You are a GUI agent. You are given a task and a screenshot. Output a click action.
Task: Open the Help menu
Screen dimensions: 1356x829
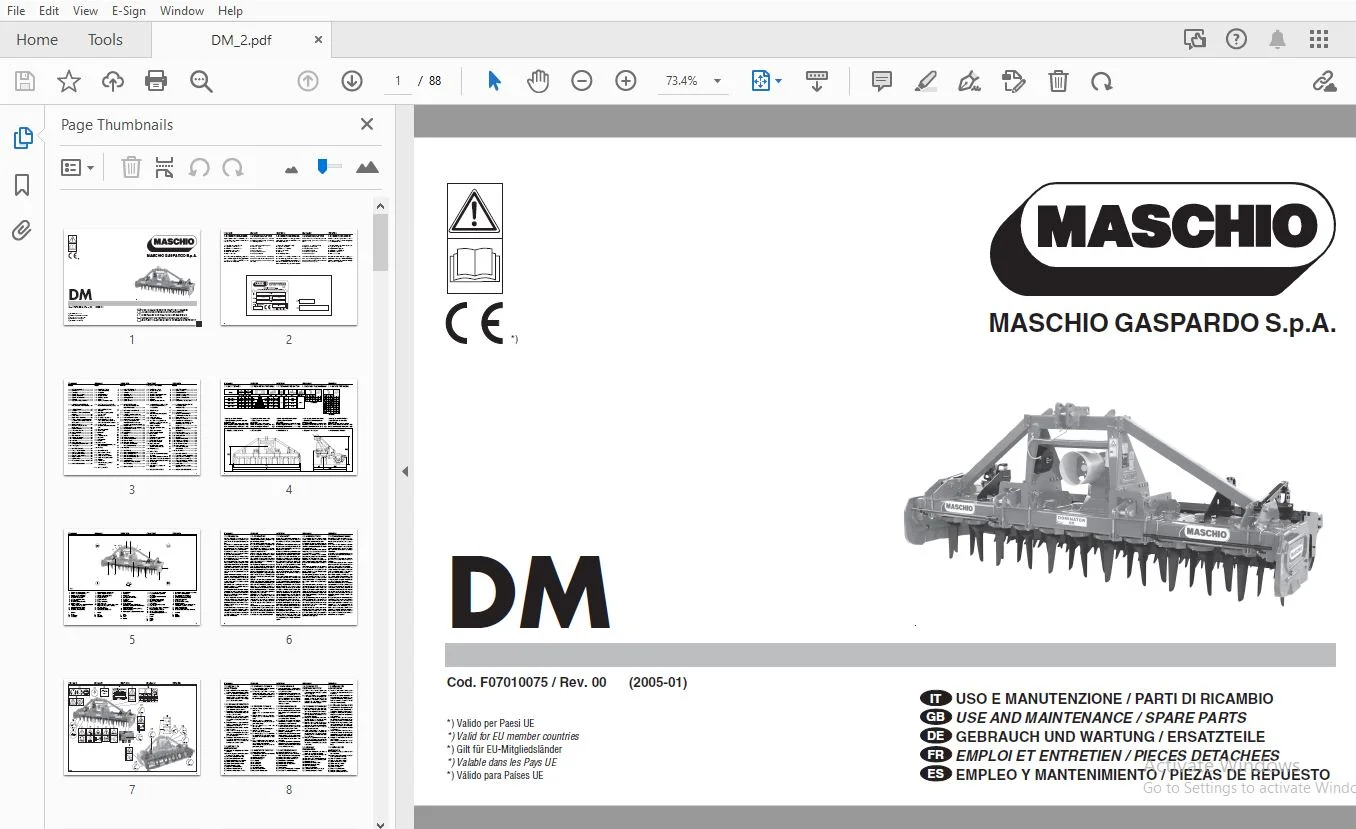point(230,11)
